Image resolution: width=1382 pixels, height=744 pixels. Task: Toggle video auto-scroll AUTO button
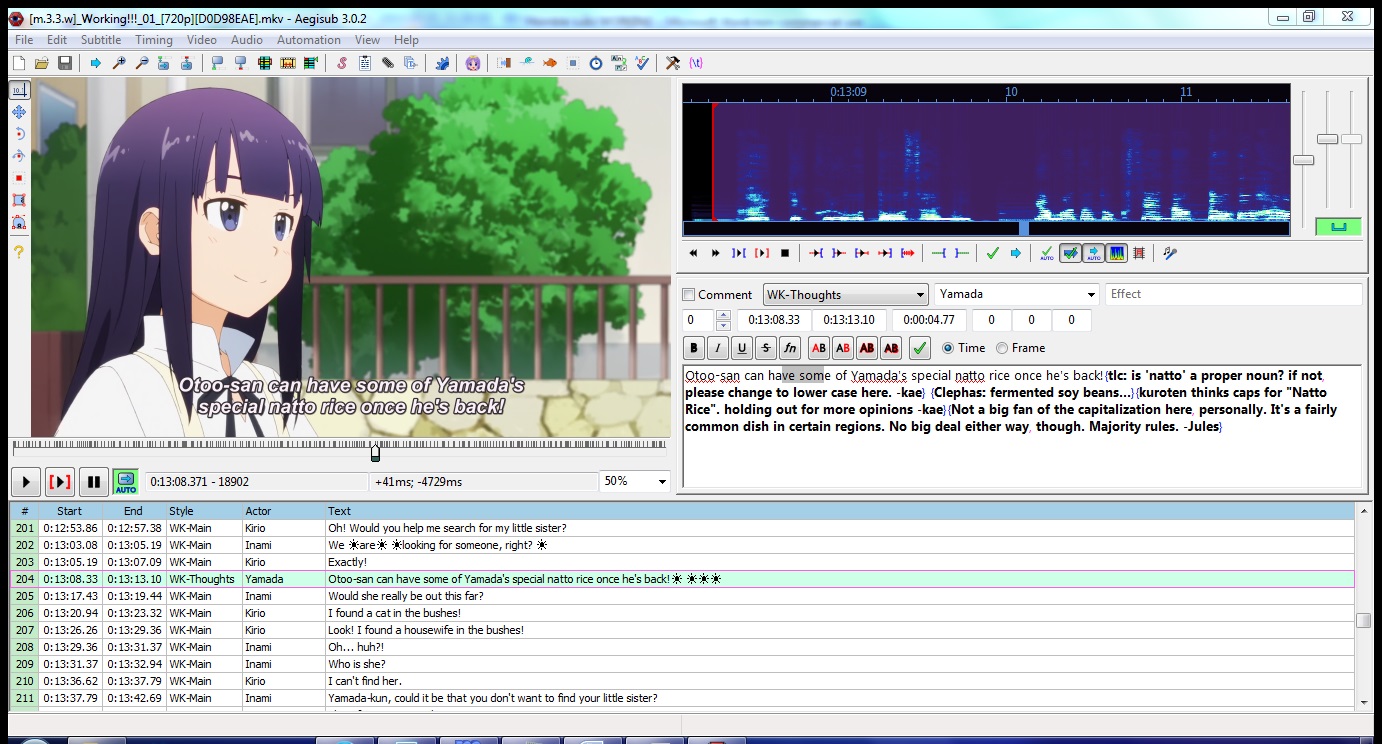(x=125, y=482)
